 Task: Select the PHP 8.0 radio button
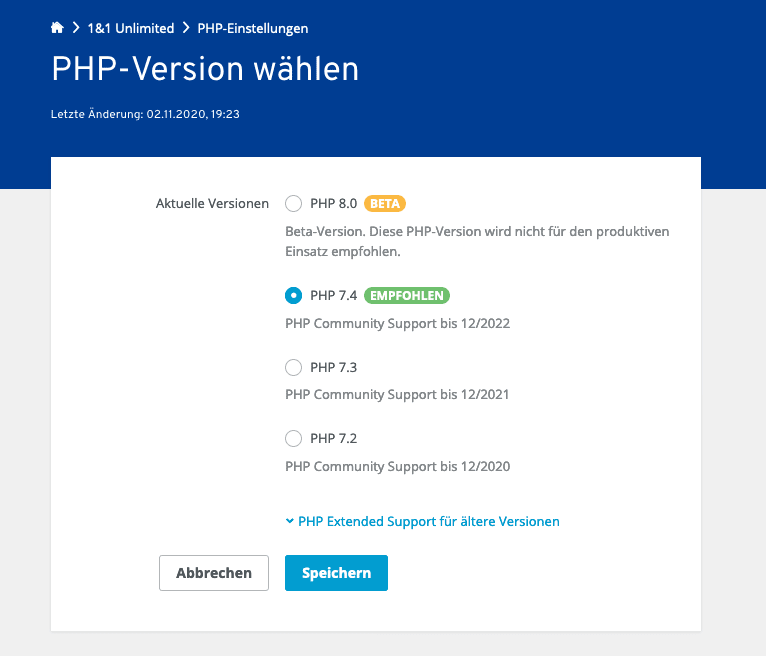294,204
